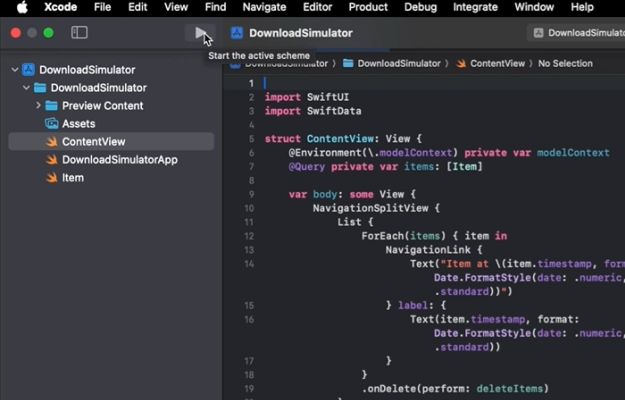The width and height of the screenshot is (625, 400).
Task: Open the Xcode menu
Action: pyautogui.click(x=60, y=7)
